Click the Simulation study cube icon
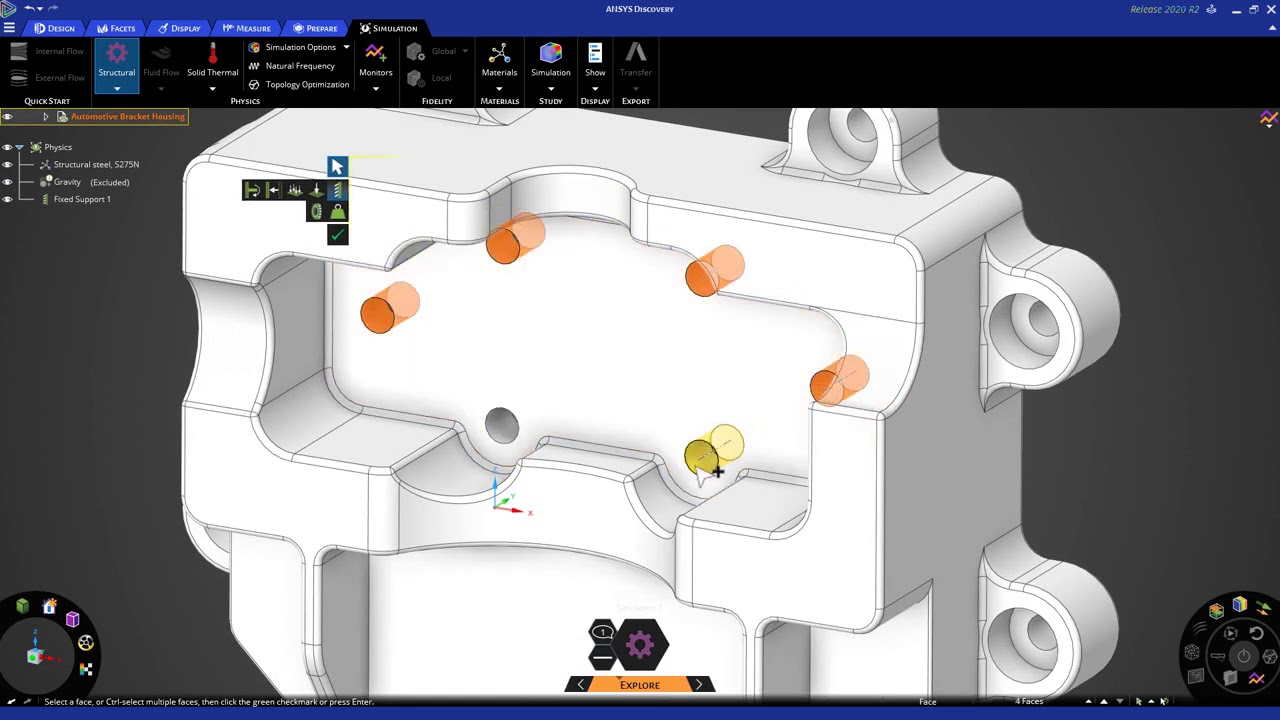 pyautogui.click(x=550, y=54)
